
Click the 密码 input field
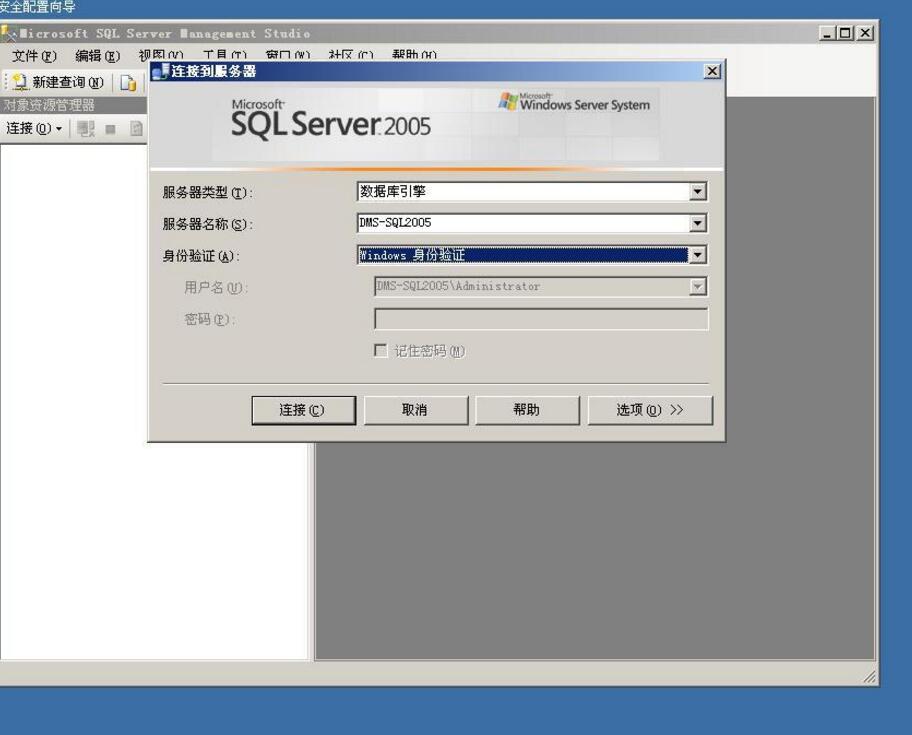(x=541, y=319)
